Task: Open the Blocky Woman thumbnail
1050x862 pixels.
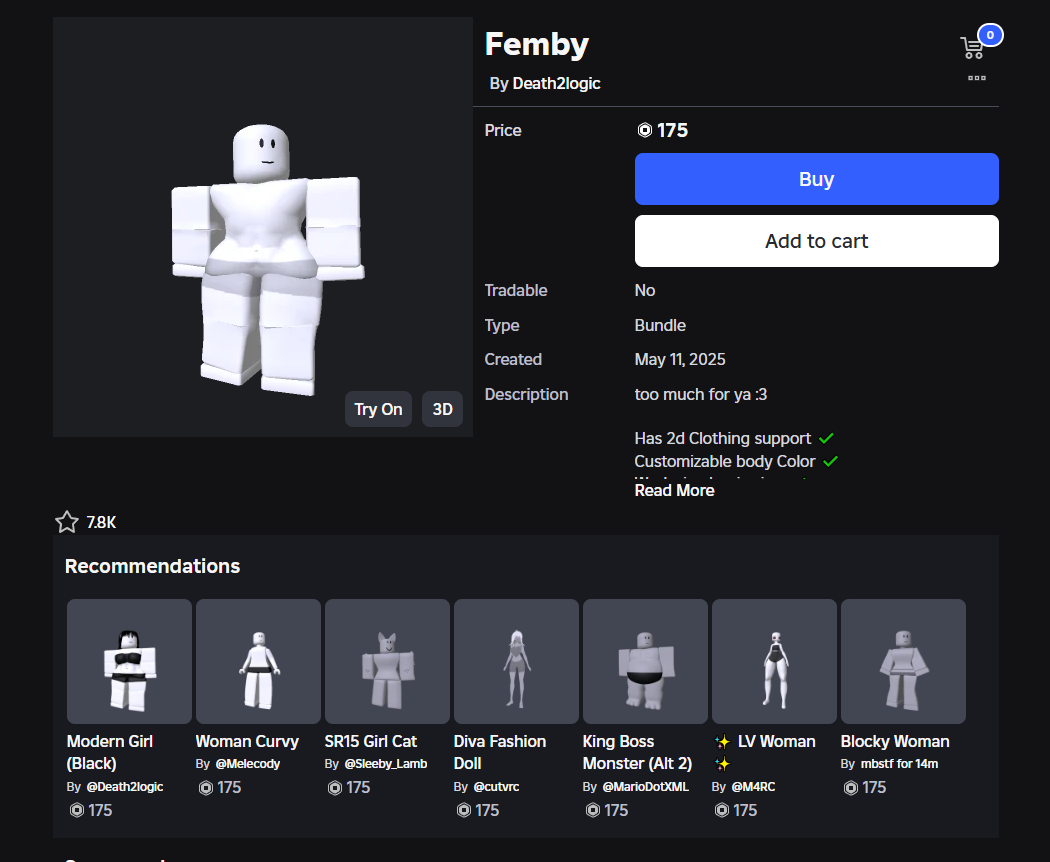Action: click(x=903, y=661)
